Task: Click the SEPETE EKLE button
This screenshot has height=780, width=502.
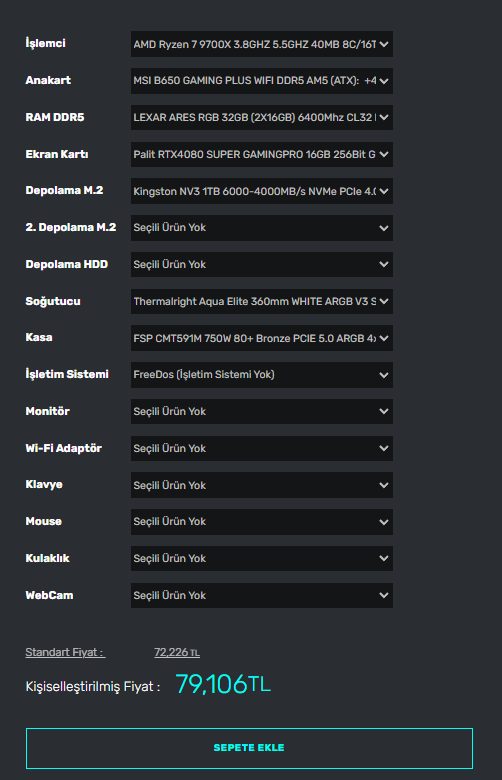Action: point(249,748)
